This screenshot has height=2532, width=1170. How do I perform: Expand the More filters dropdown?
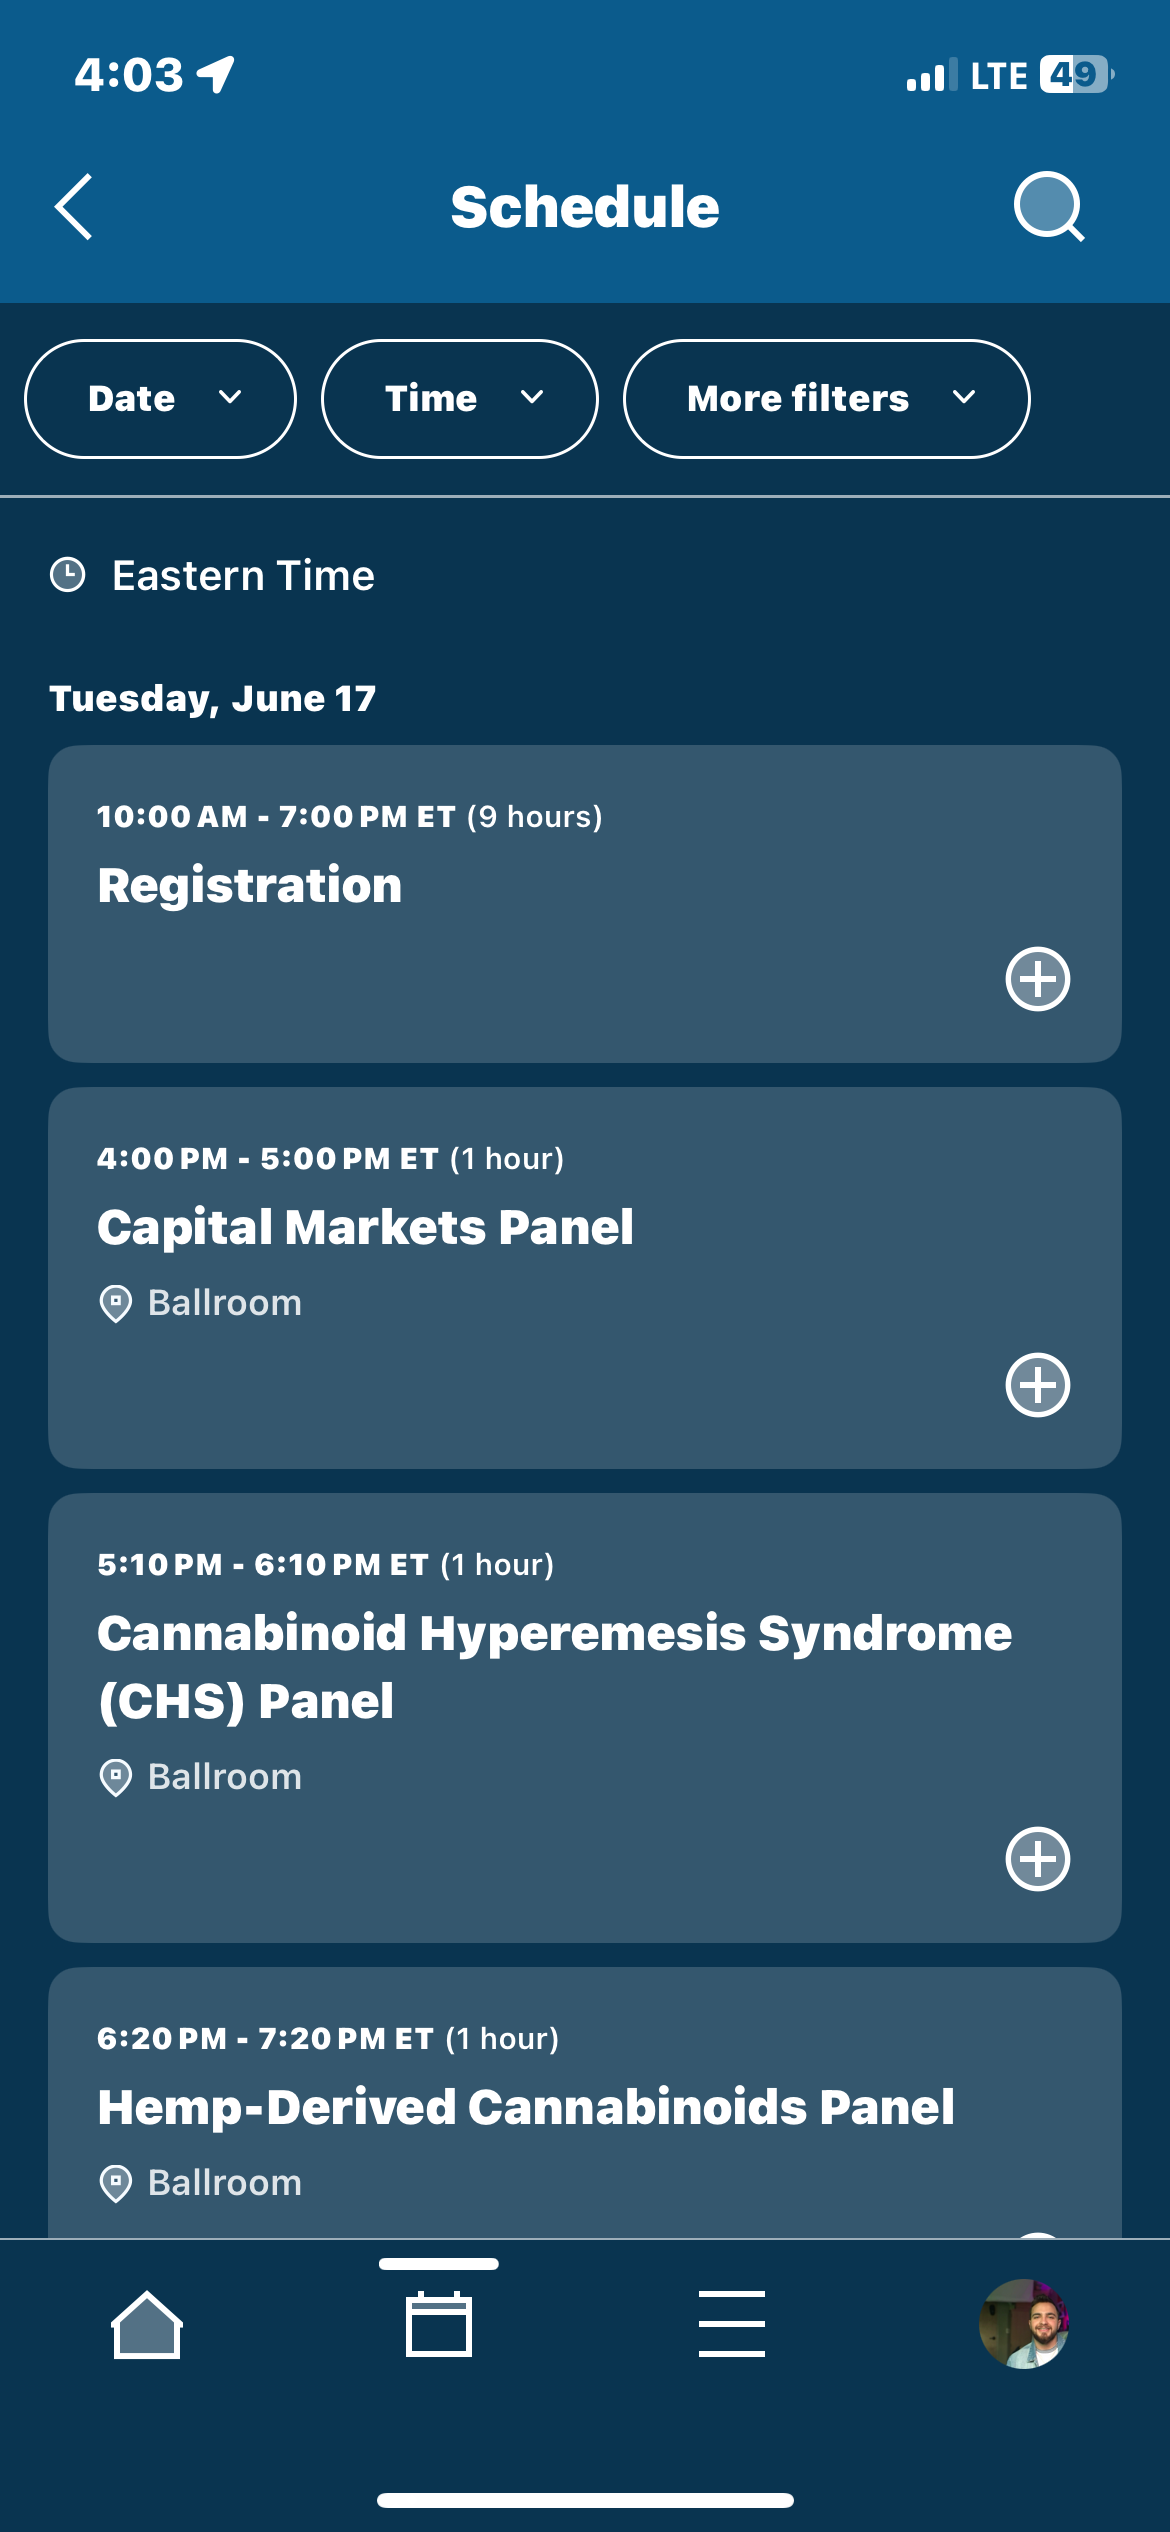pyautogui.click(x=826, y=399)
